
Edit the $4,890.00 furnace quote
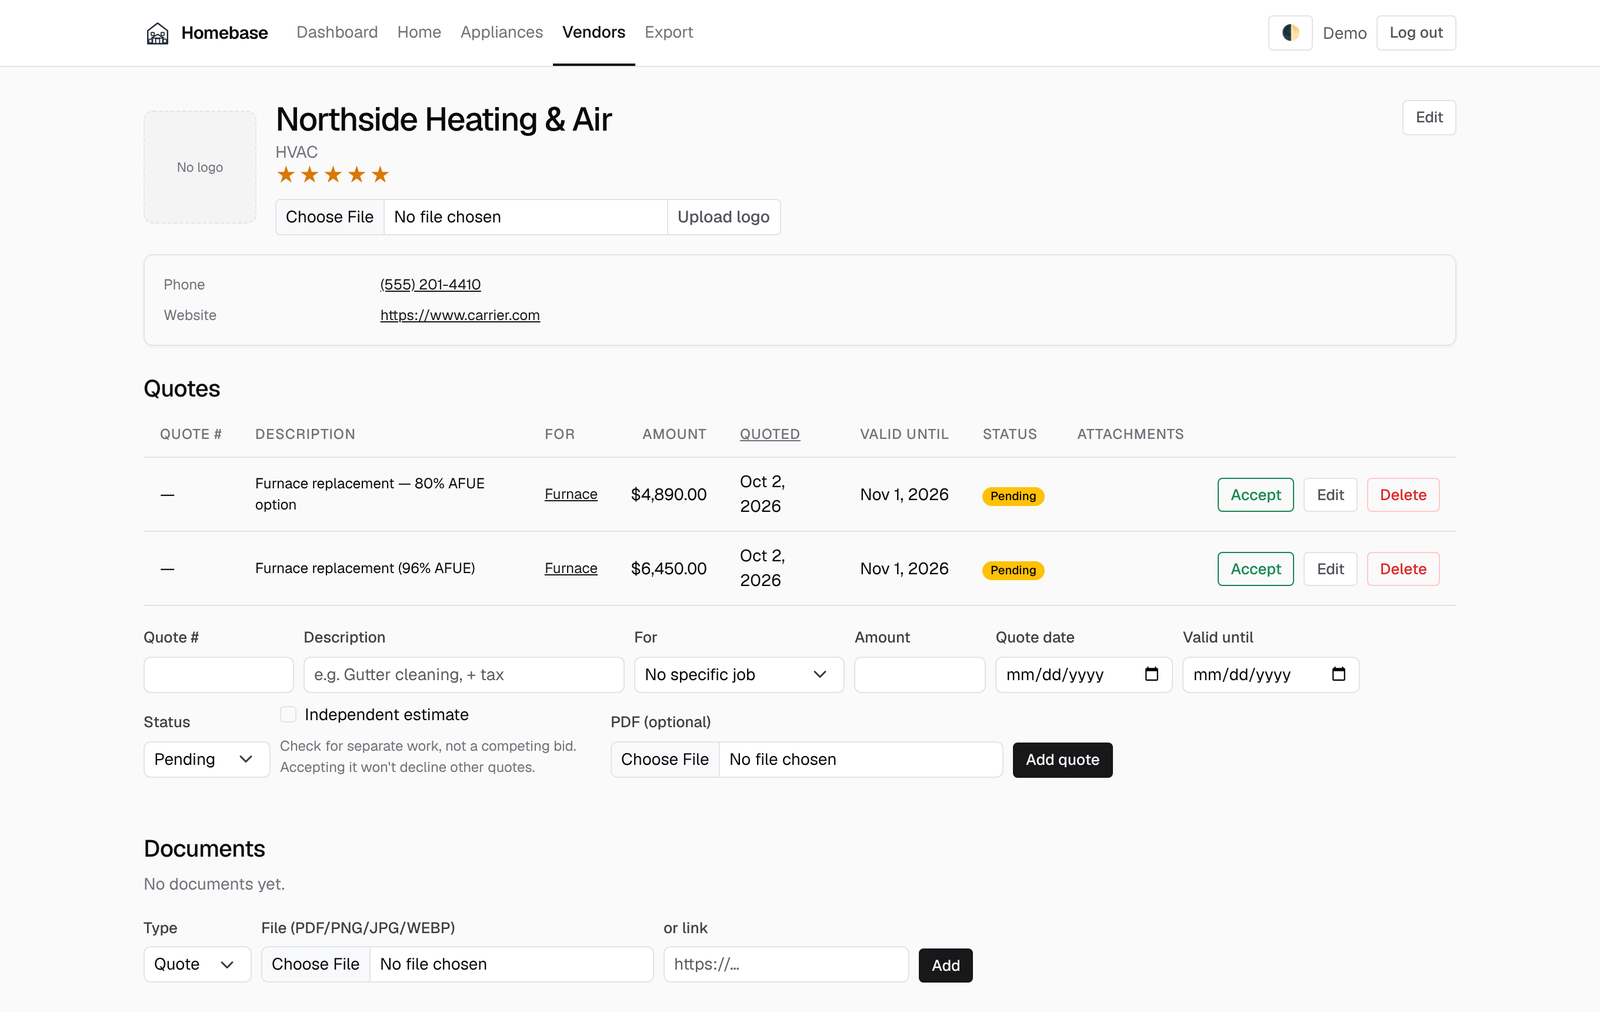1330,495
